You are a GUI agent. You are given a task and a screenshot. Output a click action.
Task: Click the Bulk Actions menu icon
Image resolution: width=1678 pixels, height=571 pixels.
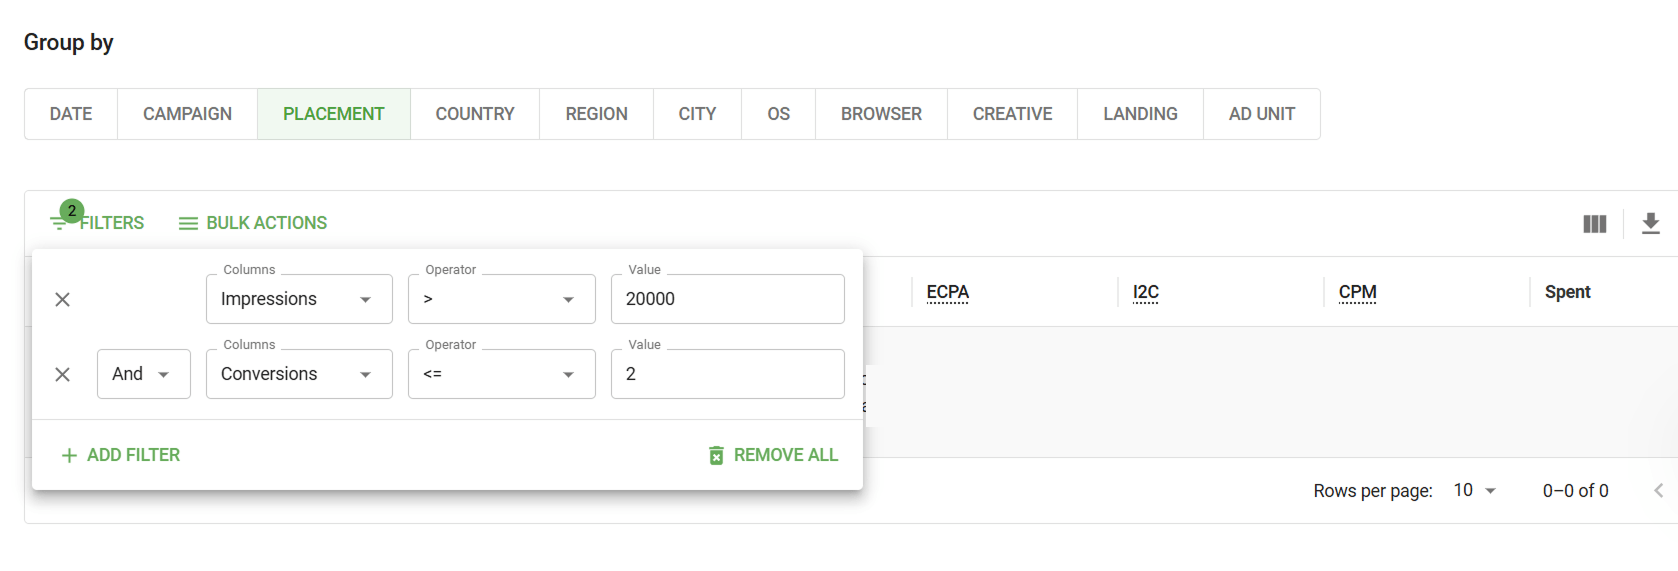pyautogui.click(x=188, y=223)
